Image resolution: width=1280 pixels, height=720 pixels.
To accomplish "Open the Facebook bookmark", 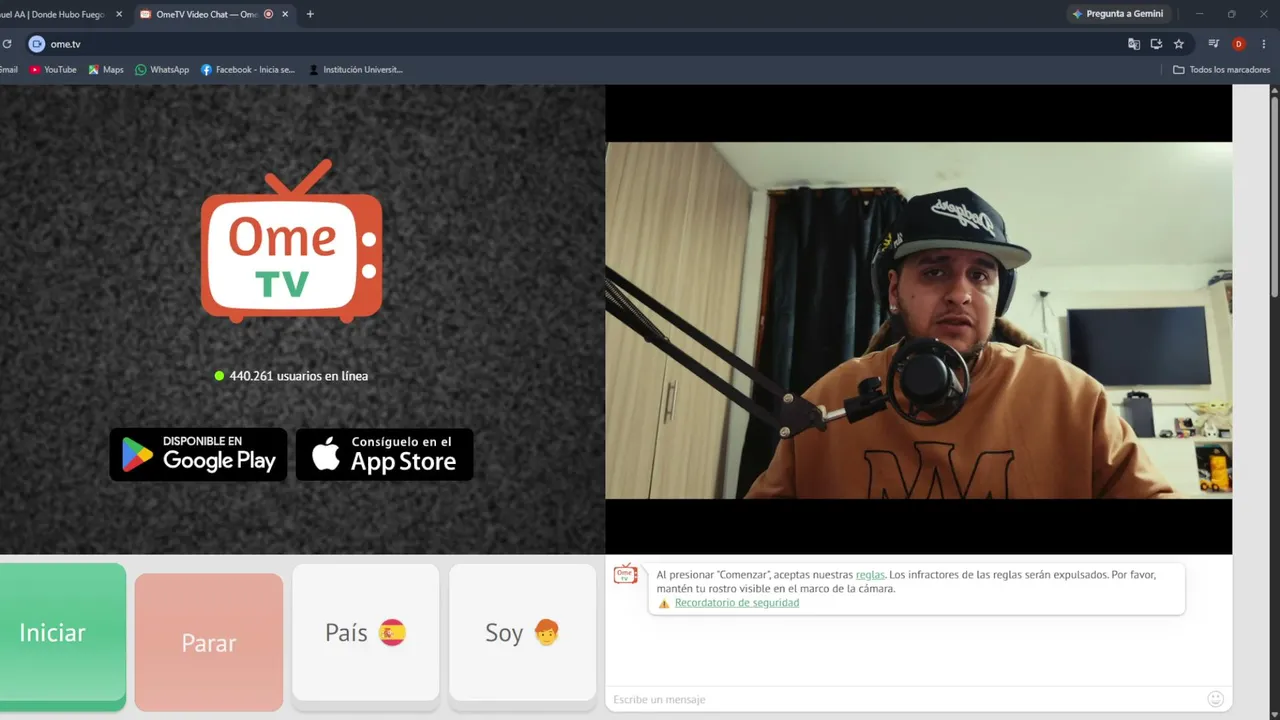I will tap(248, 70).
